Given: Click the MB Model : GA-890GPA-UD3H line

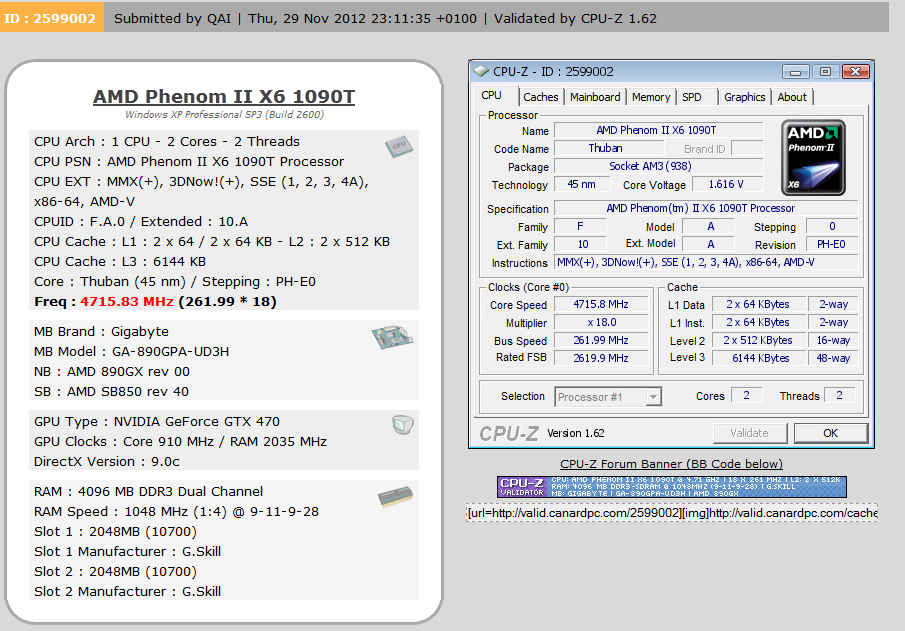Looking at the screenshot, I should (132, 352).
